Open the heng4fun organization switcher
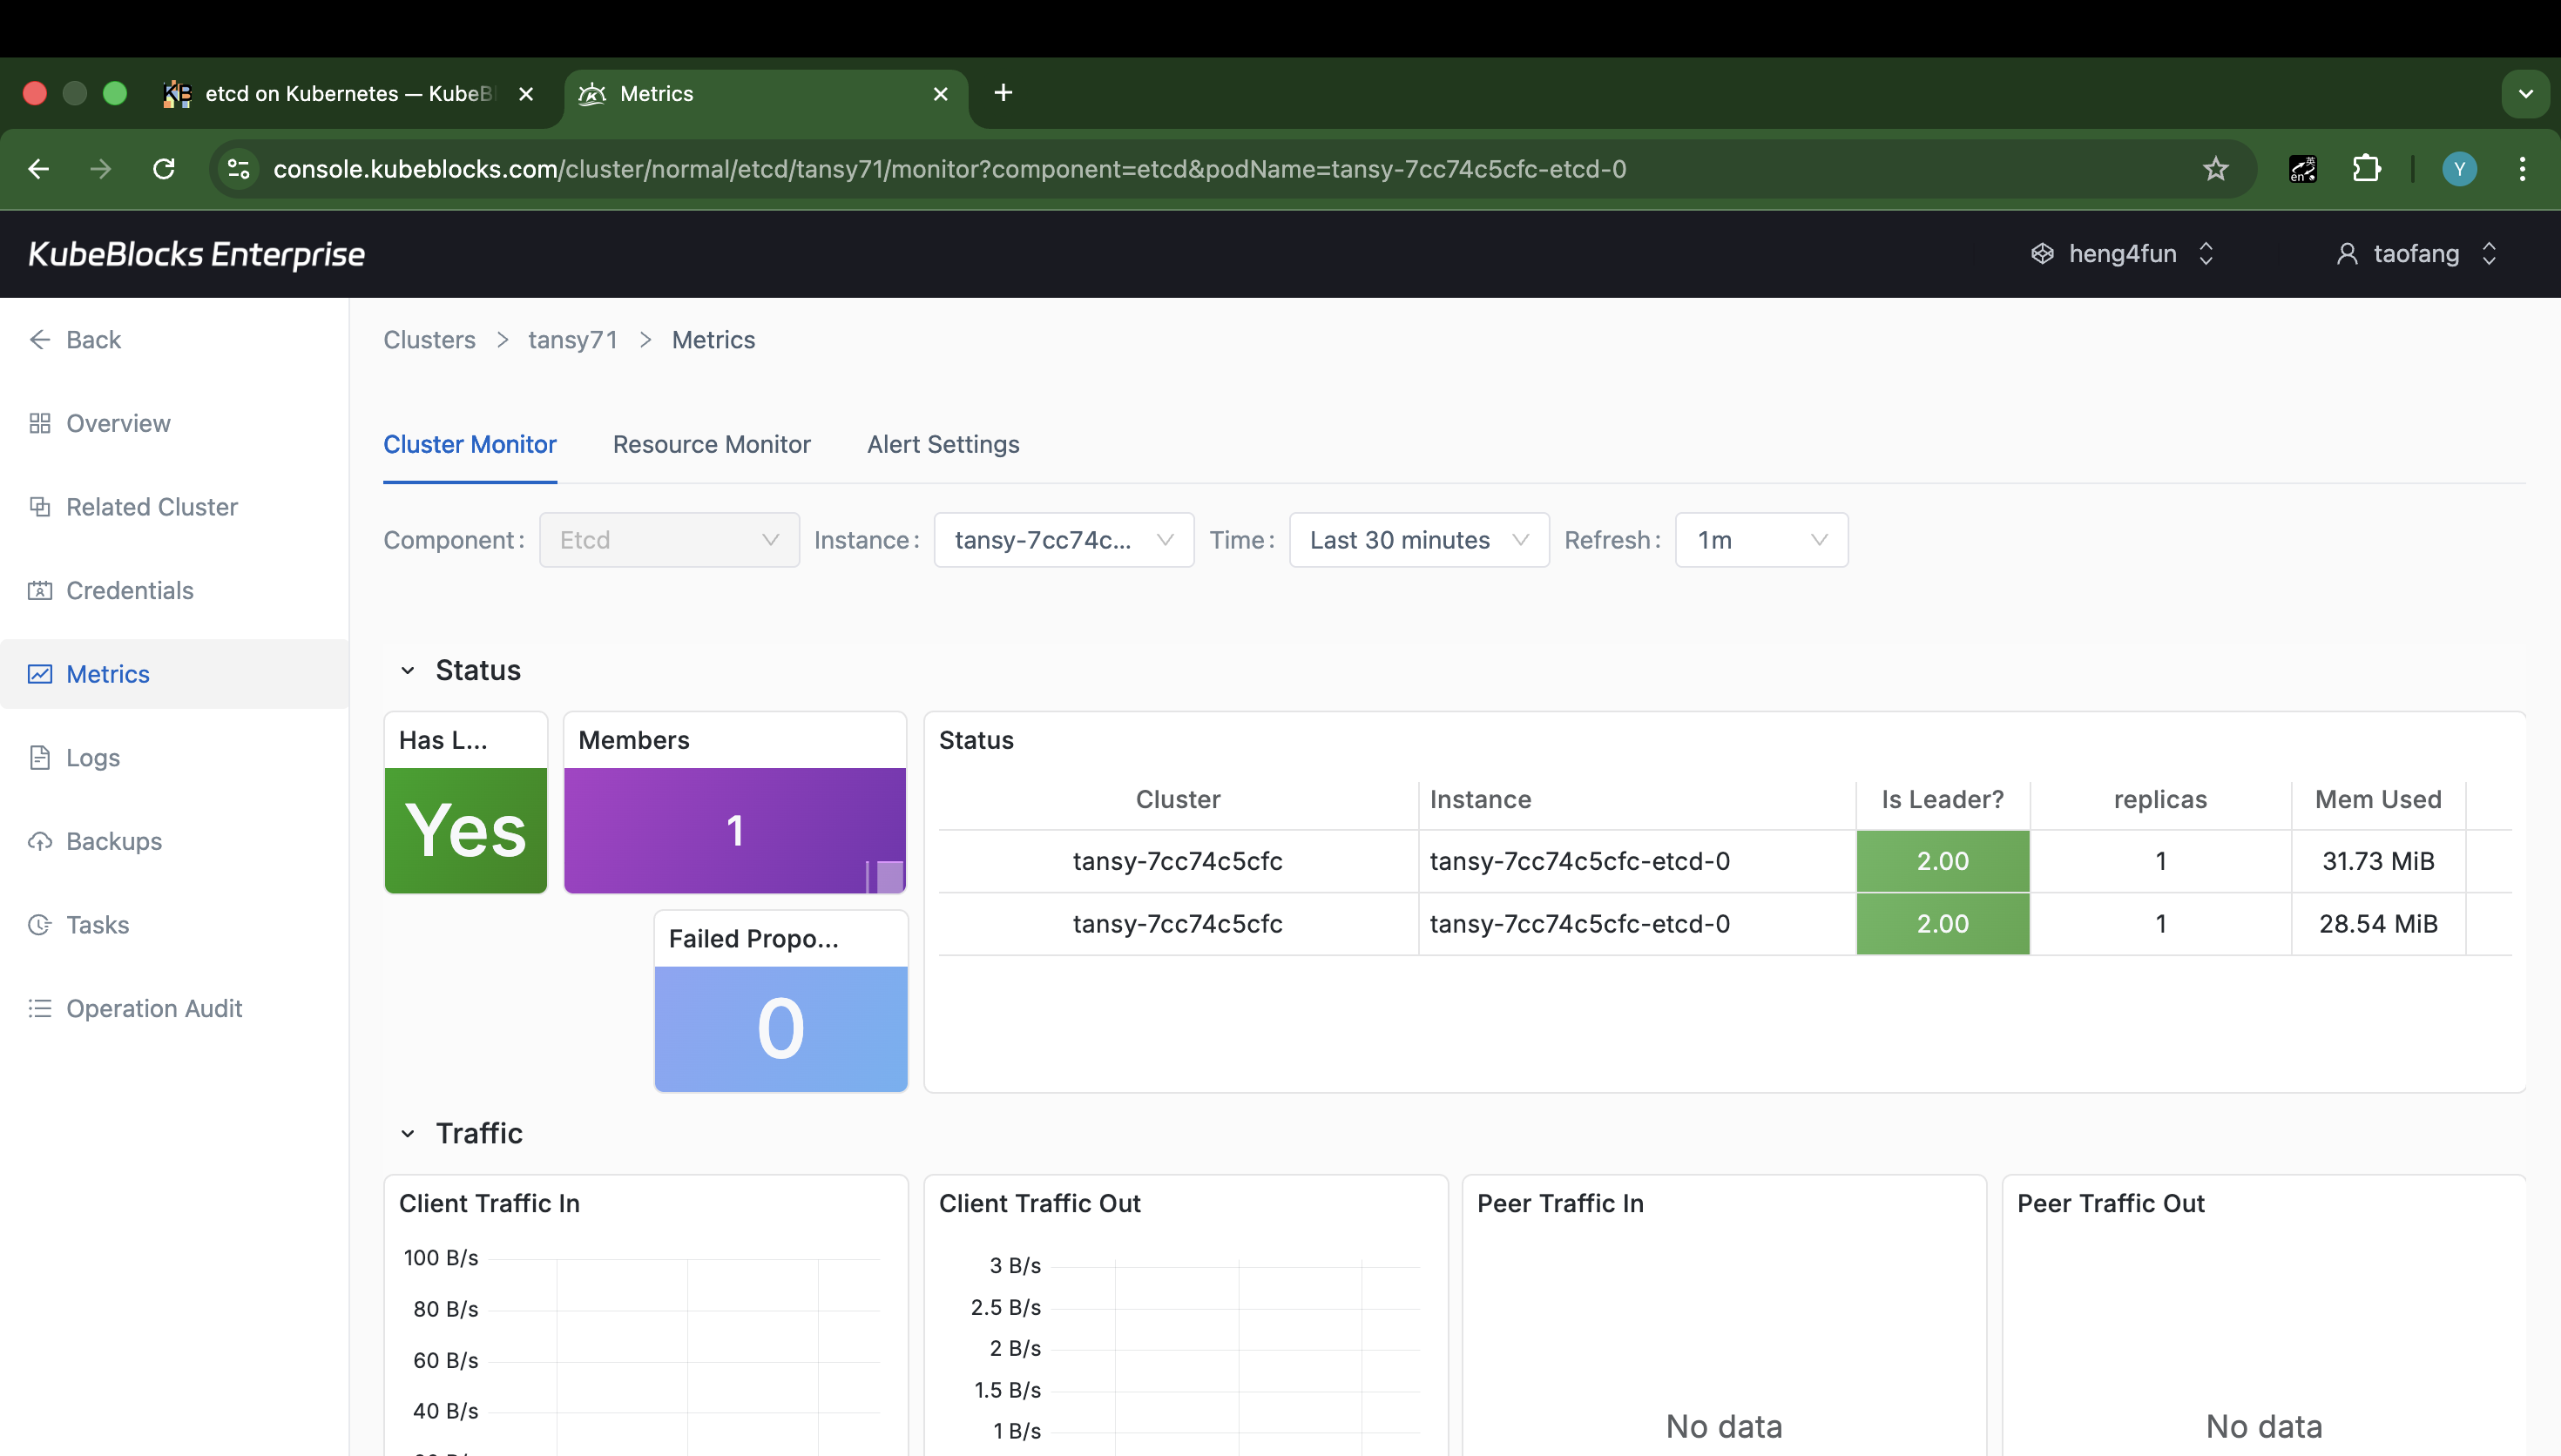The image size is (2561, 1456). pyautogui.click(x=2122, y=254)
